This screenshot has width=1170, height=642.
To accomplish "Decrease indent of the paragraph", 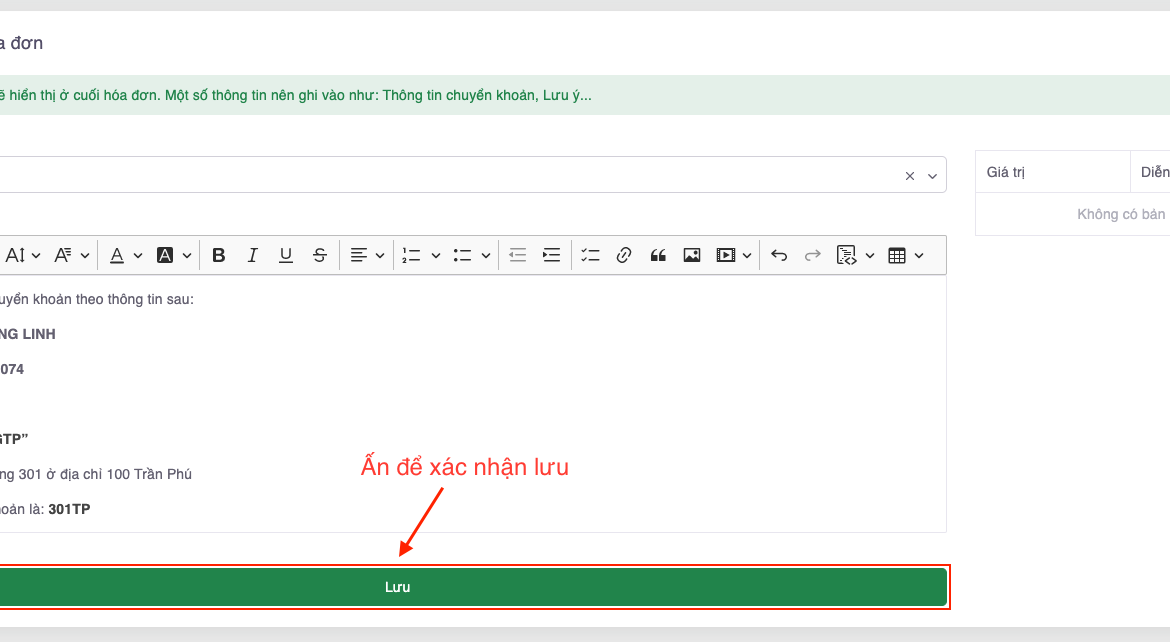I will [517, 255].
